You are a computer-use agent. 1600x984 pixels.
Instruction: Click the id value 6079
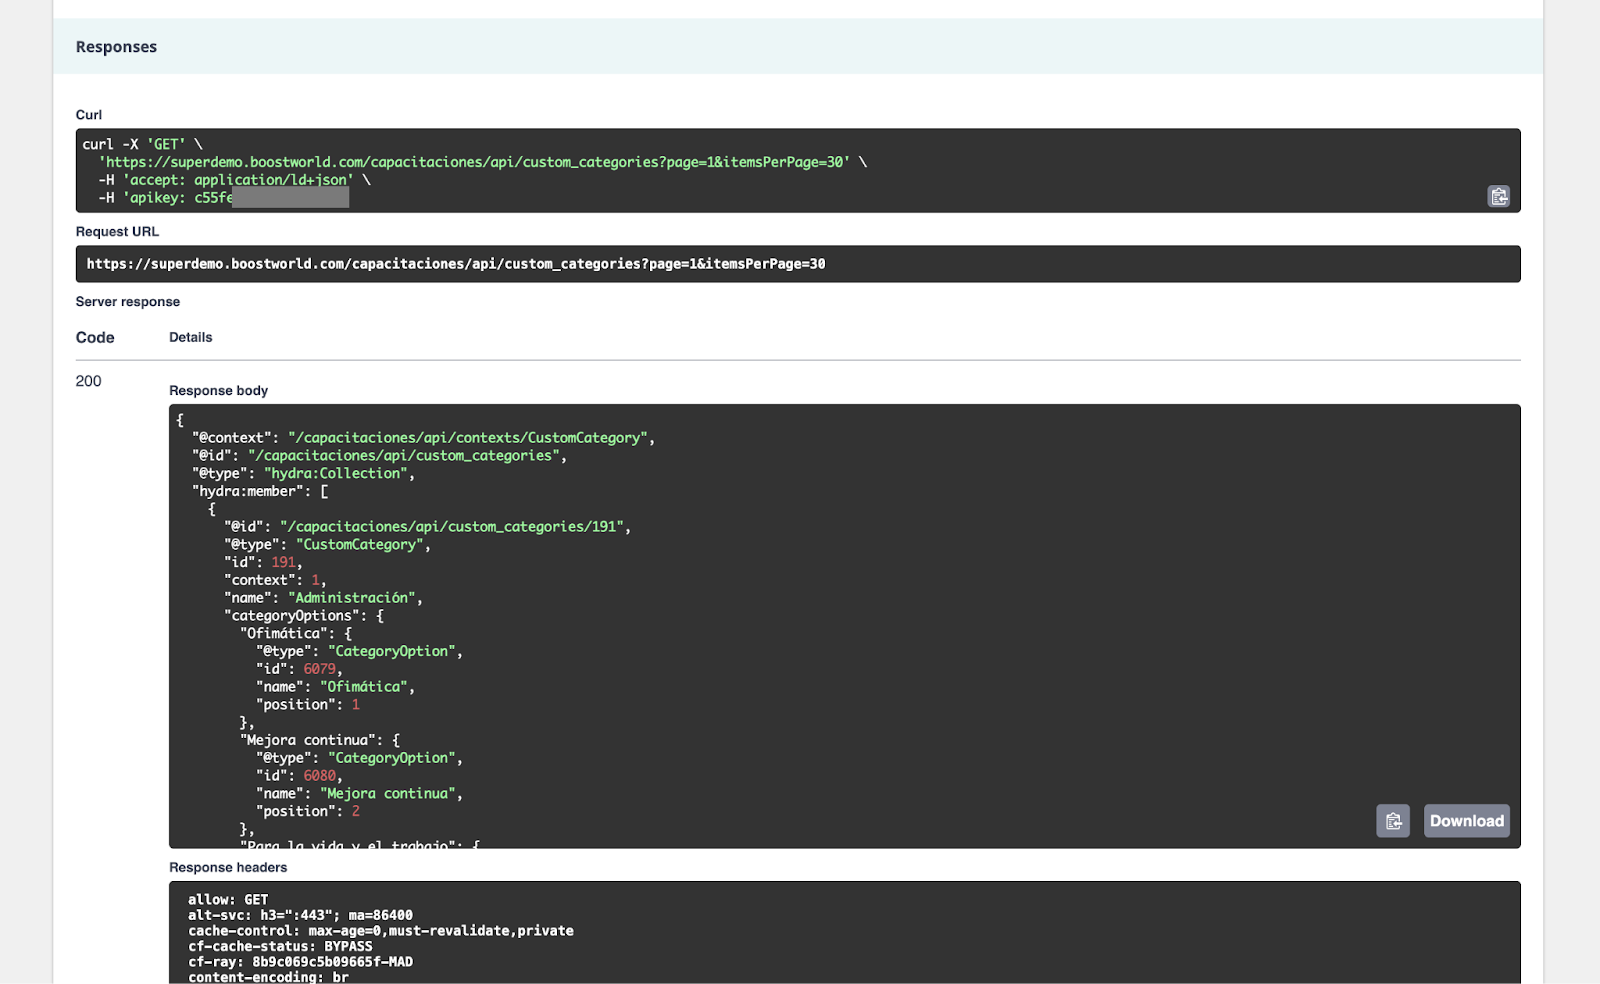tap(320, 669)
